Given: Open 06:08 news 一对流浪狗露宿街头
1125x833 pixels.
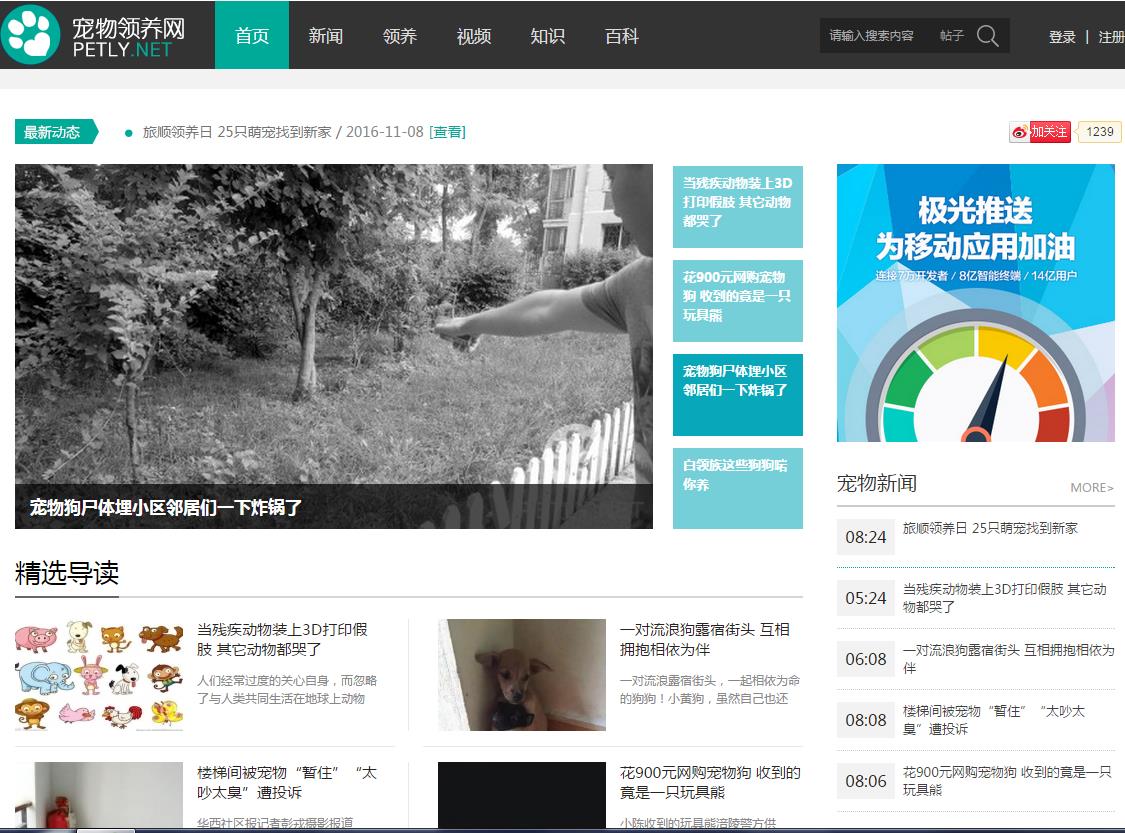Looking at the screenshot, I should click(1008, 659).
